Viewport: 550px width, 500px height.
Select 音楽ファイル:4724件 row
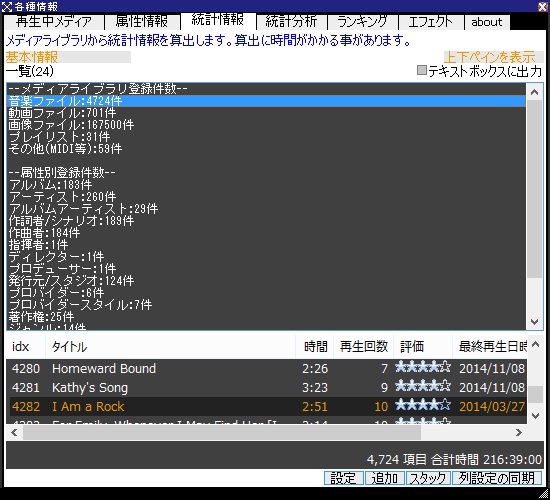pos(266,101)
